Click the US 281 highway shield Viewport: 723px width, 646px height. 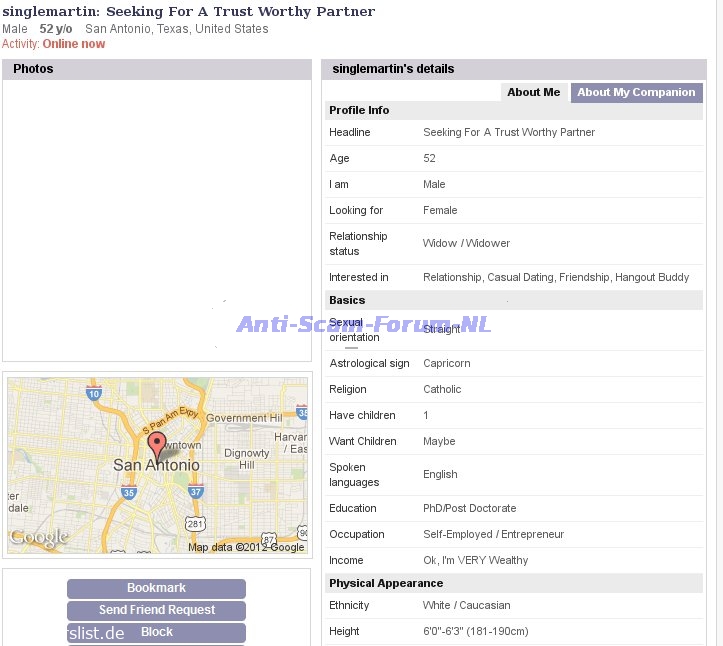click(196, 524)
